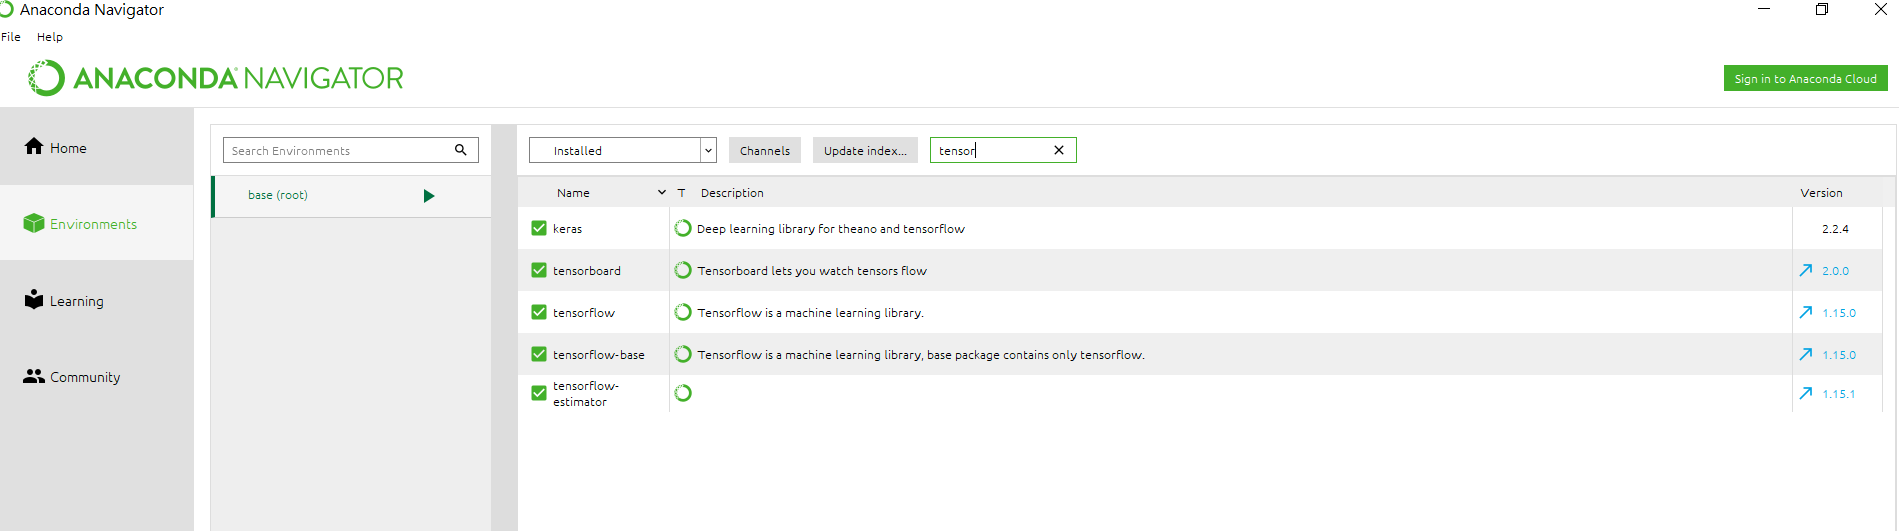Viewport: 1899px width, 531px height.
Task: Sort packages by the Name column arrow
Action: click(661, 193)
